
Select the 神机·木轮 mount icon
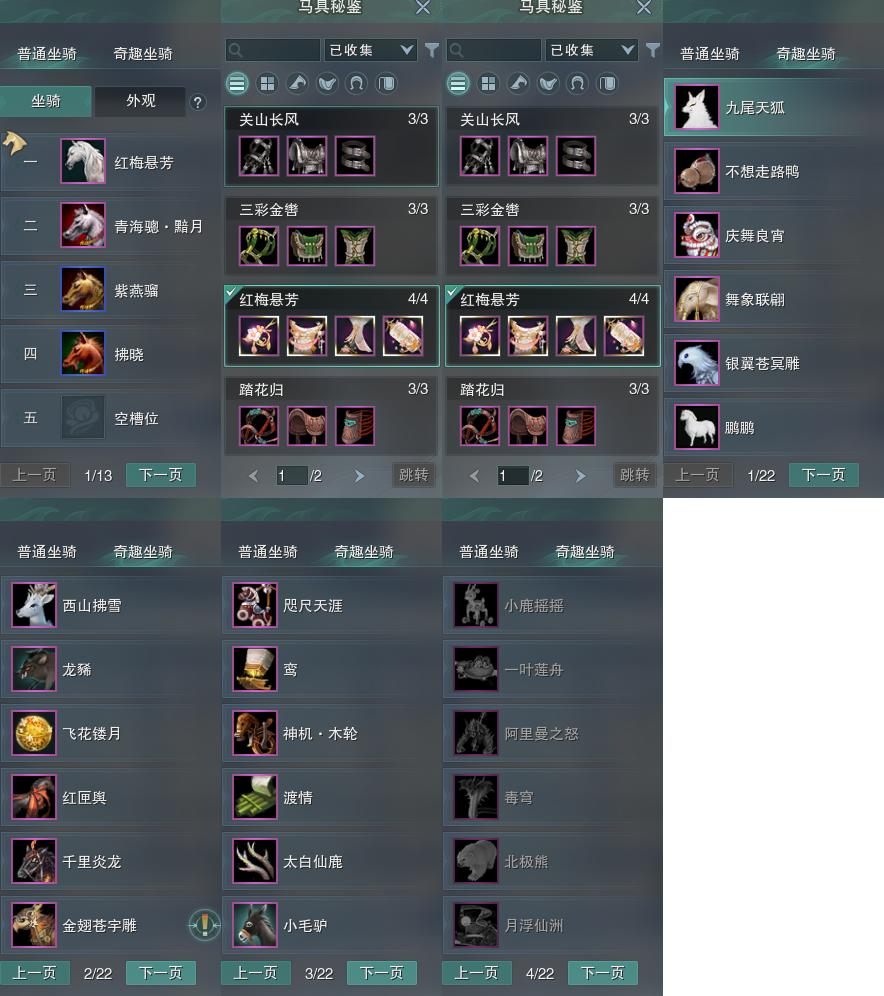[255, 733]
